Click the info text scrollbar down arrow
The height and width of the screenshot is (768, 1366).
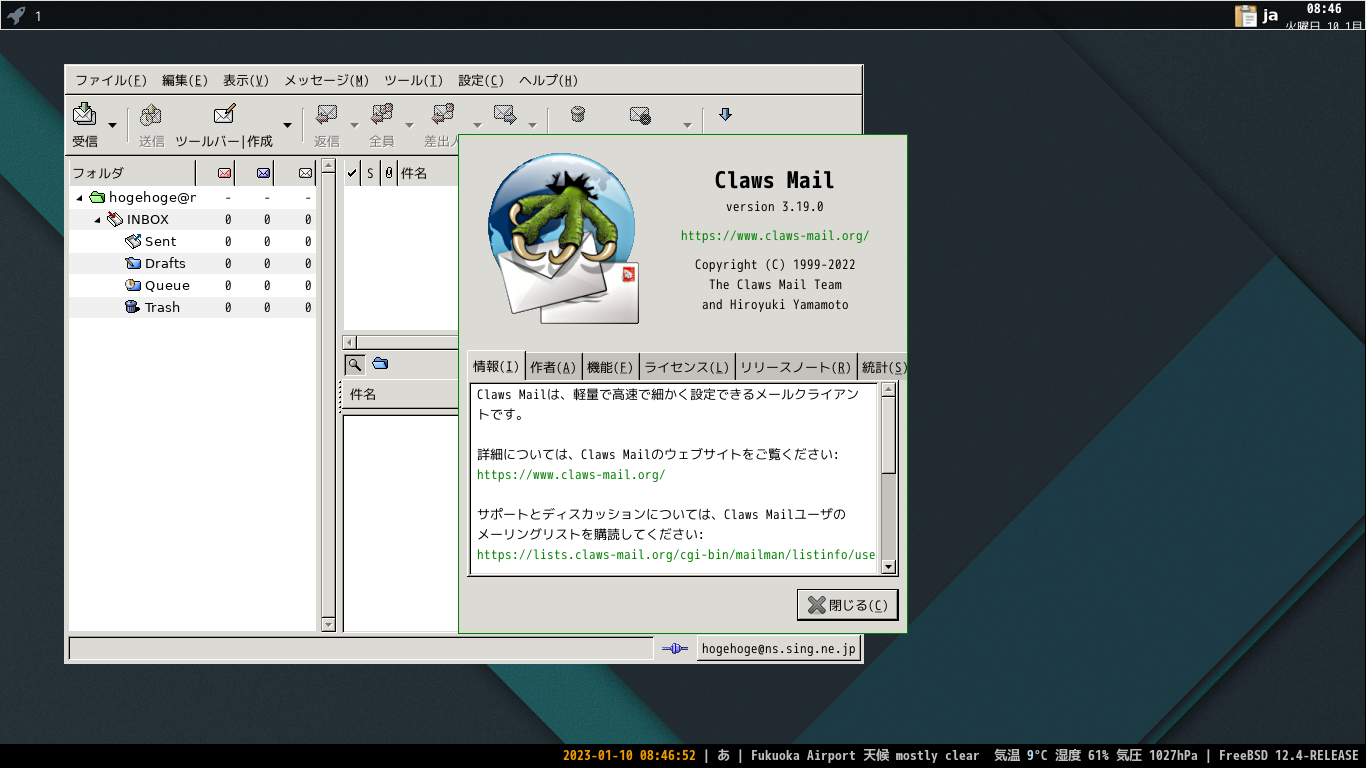coord(888,567)
